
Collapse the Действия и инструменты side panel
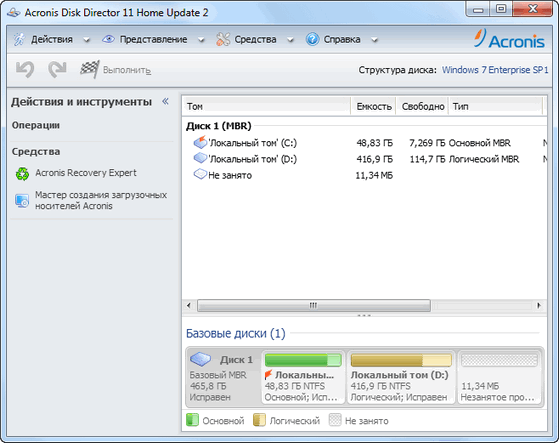(x=165, y=101)
